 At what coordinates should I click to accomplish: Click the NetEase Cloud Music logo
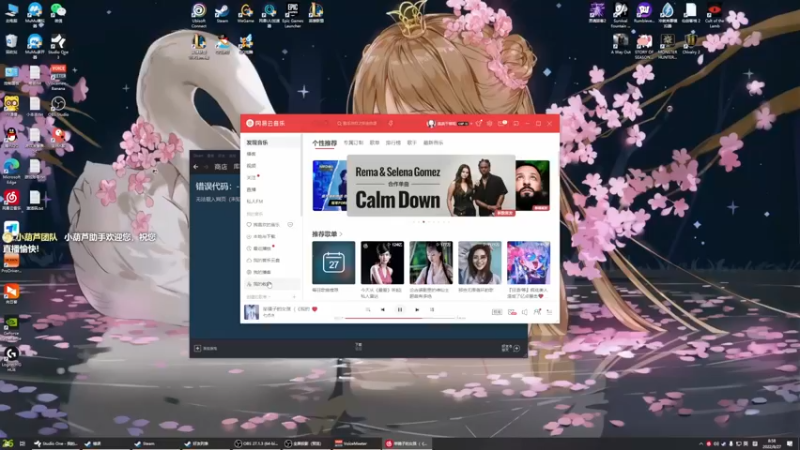pos(266,123)
